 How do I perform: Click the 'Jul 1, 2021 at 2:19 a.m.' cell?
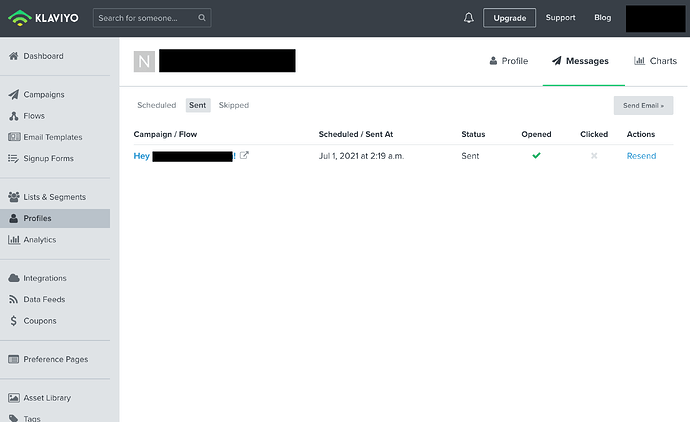(361, 156)
